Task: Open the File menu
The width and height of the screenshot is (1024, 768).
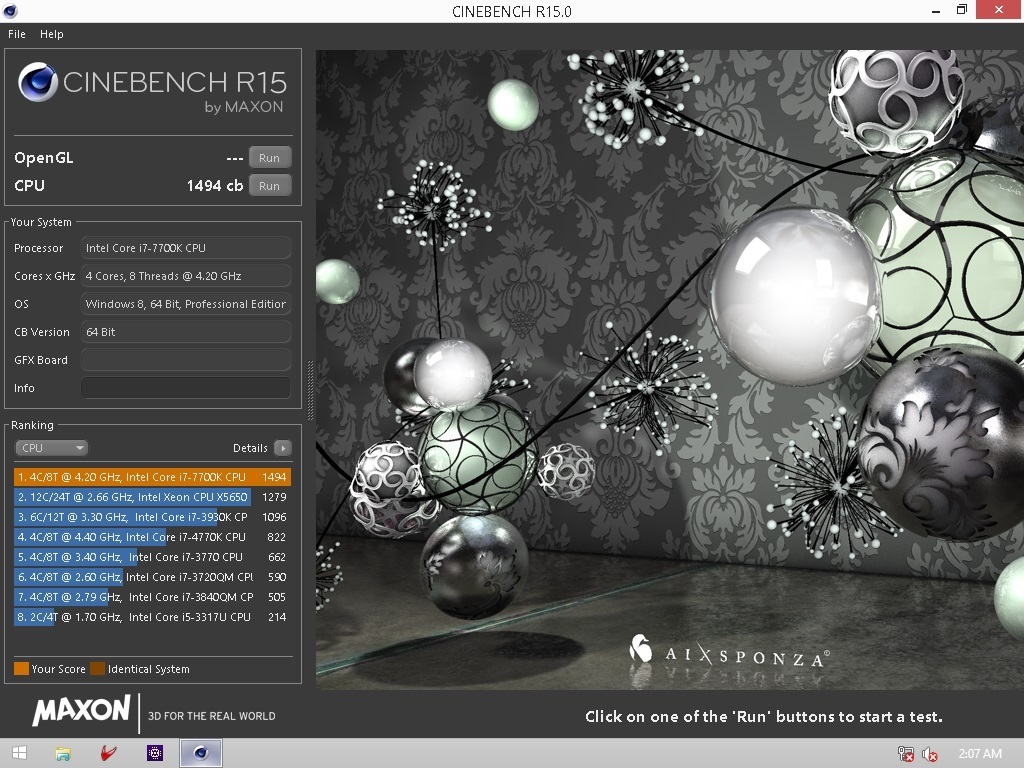Action: [16, 34]
